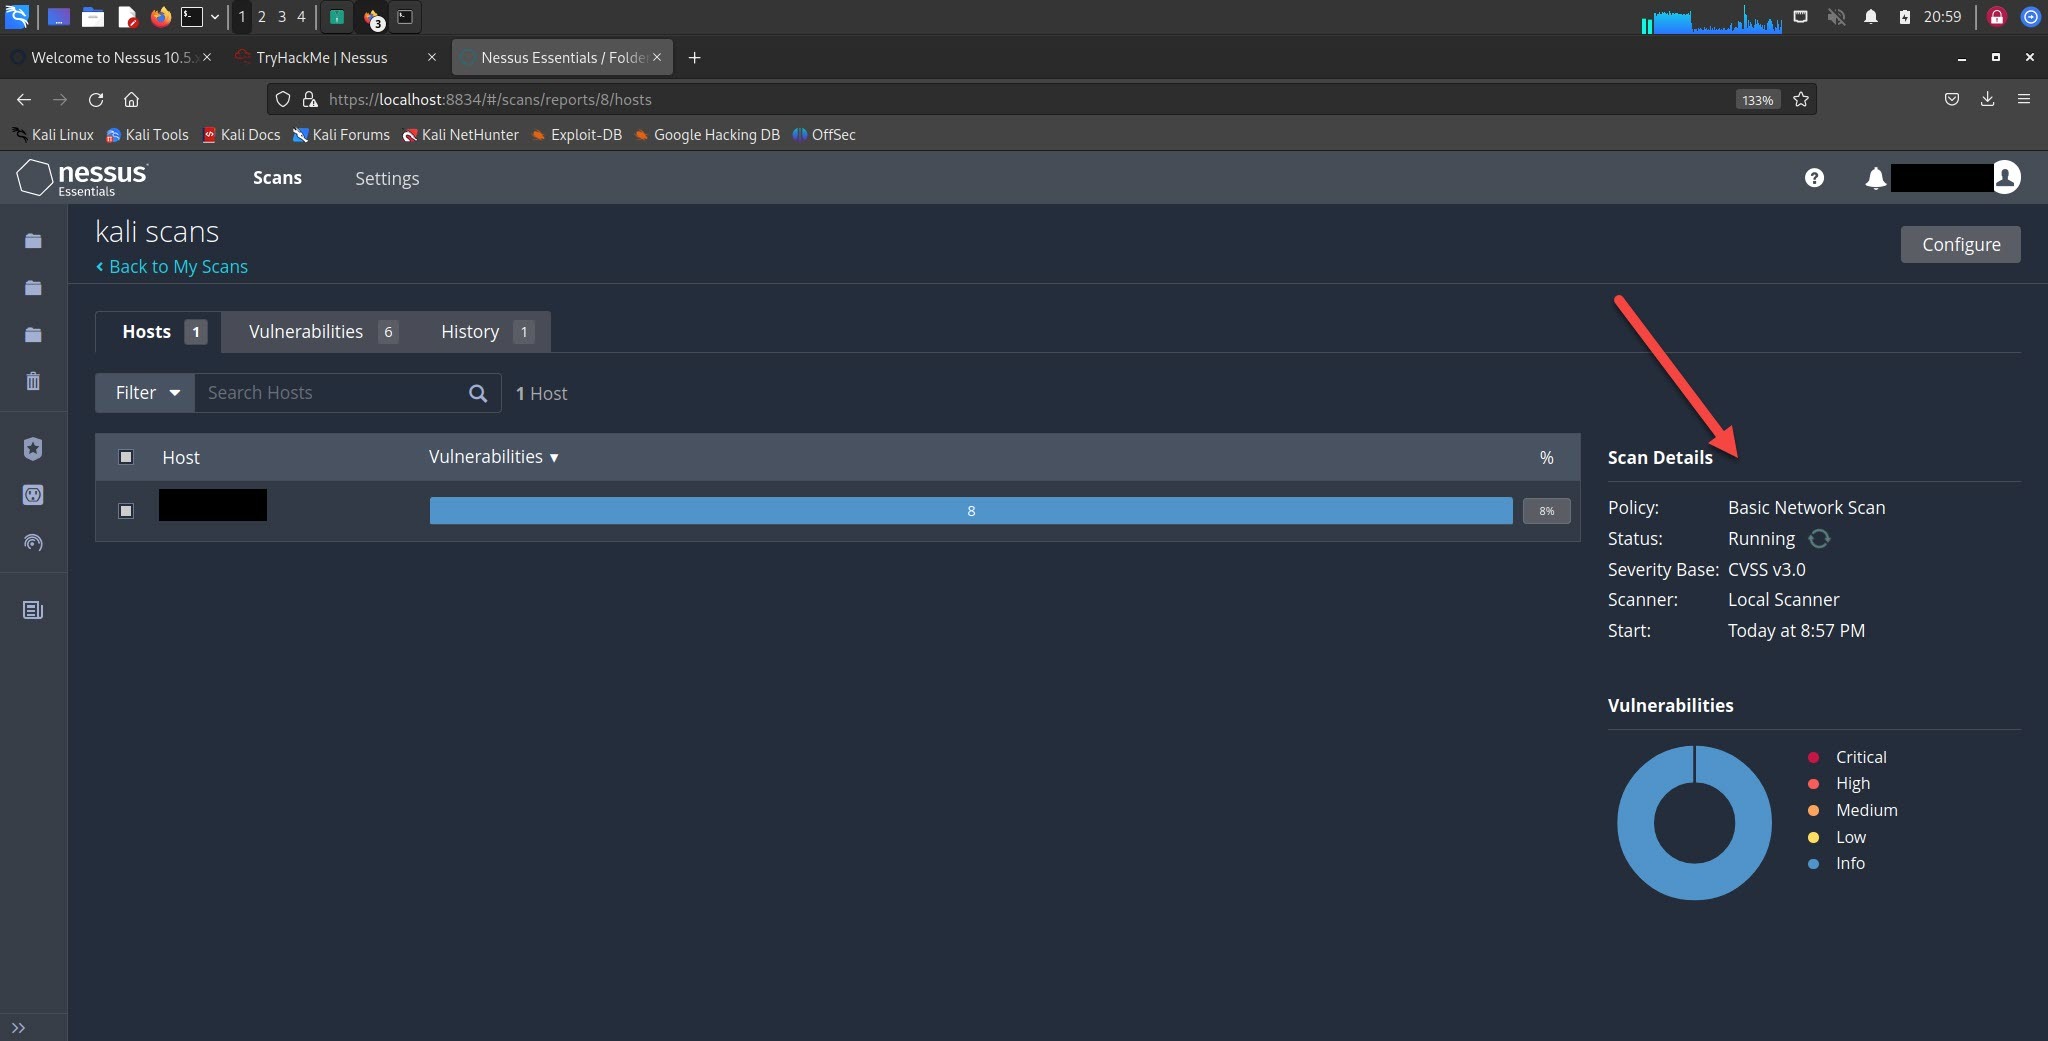Open Scans in top navigation

[x=277, y=178]
